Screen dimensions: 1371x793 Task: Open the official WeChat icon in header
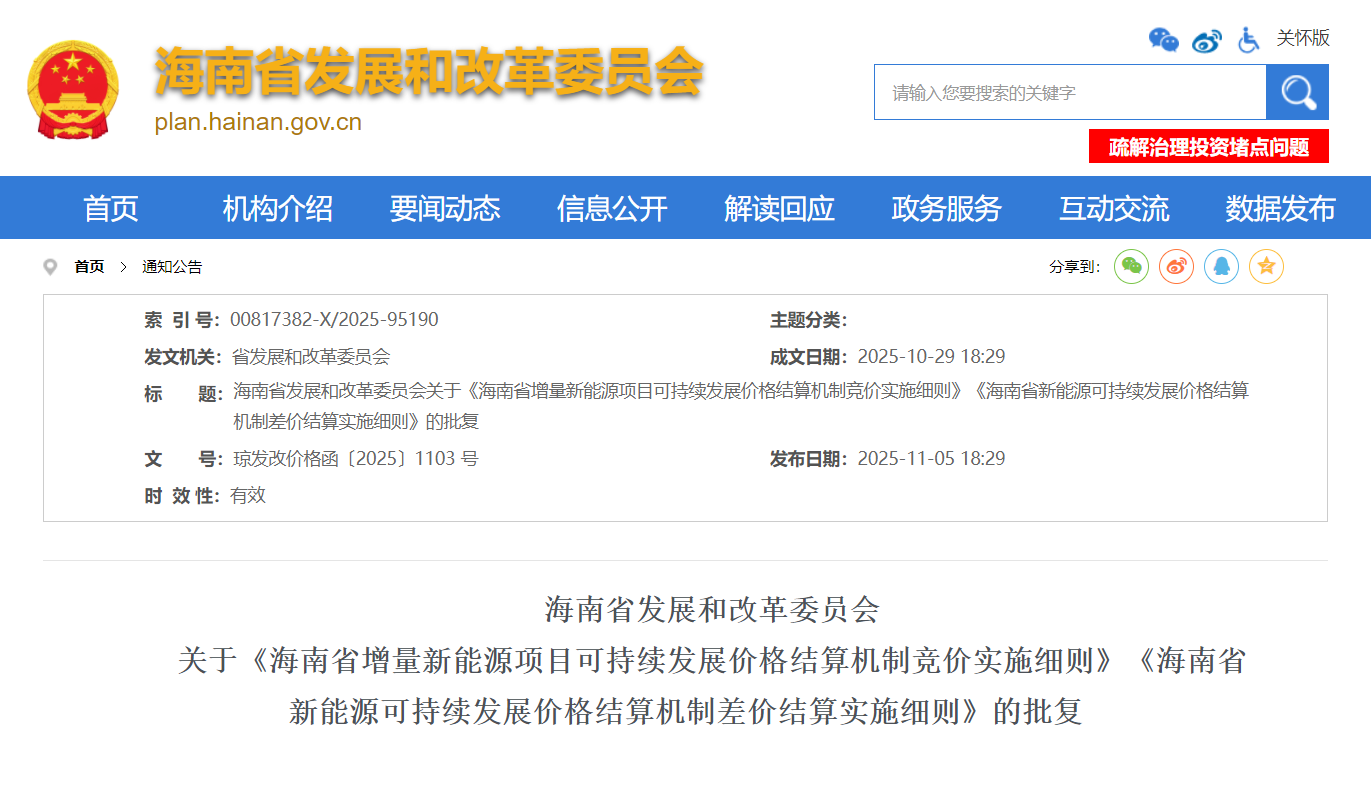tap(1163, 40)
